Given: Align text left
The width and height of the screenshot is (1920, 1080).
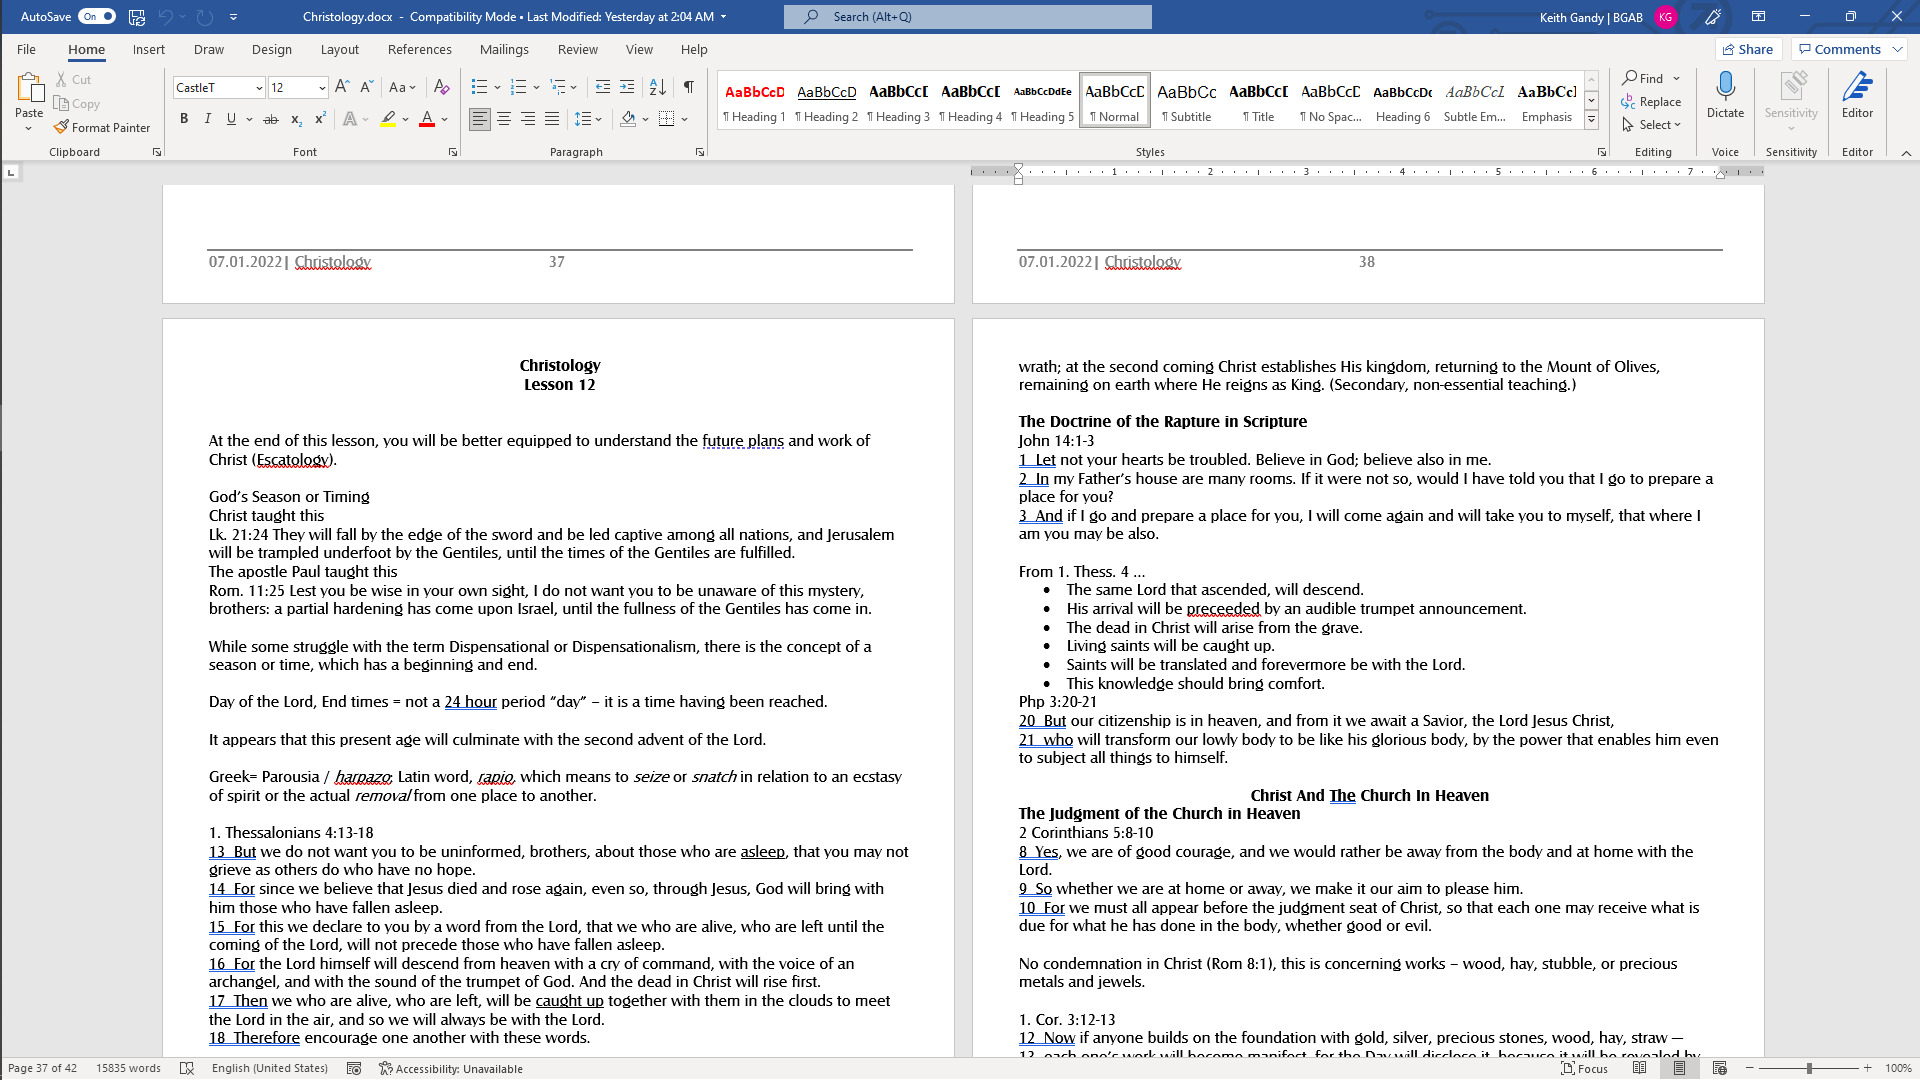Looking at the screenshot, I should [480, 119].
